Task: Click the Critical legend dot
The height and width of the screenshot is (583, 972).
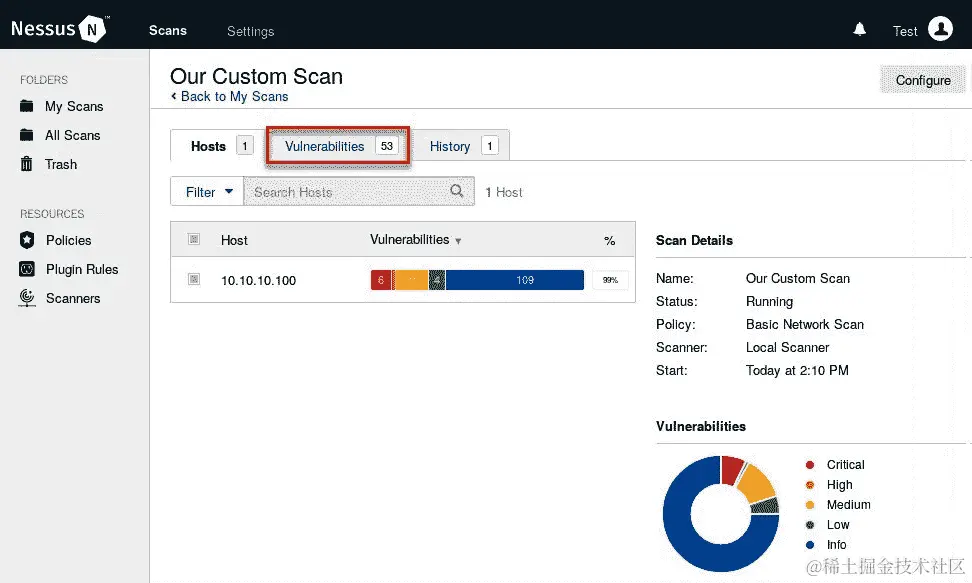Action: tap(810, 465)
